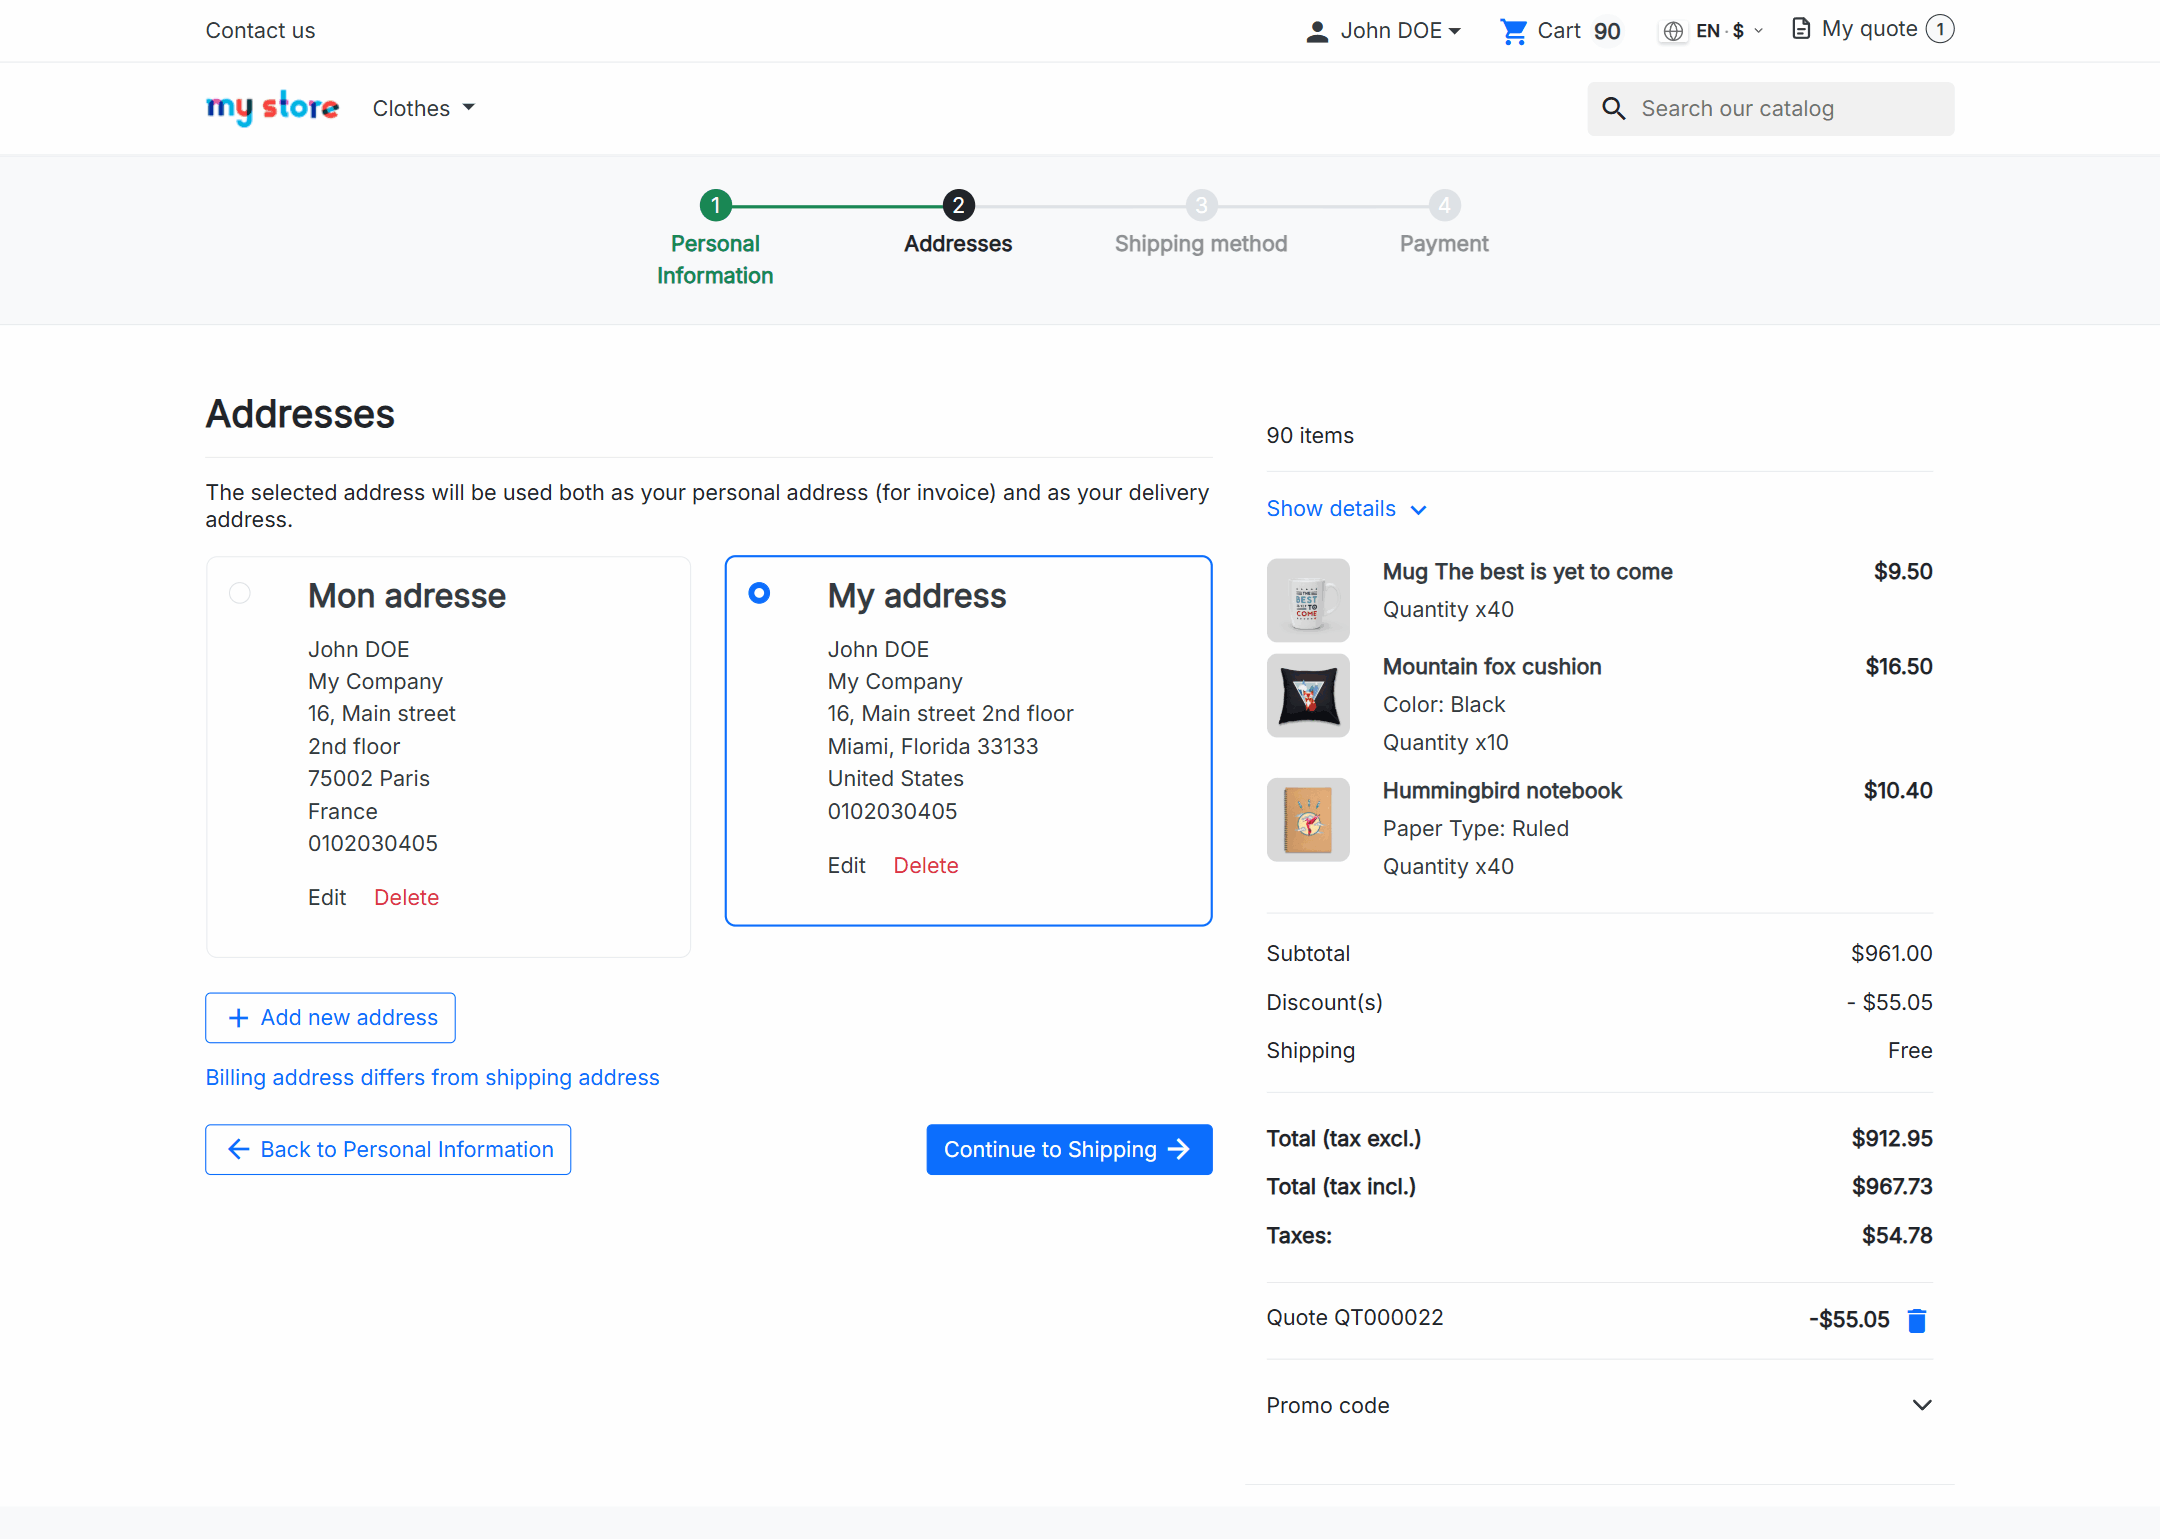This screenshot has height=1539, width=2160.
Task: Go to Personal Information step label
Action: [x=715, y=260]
